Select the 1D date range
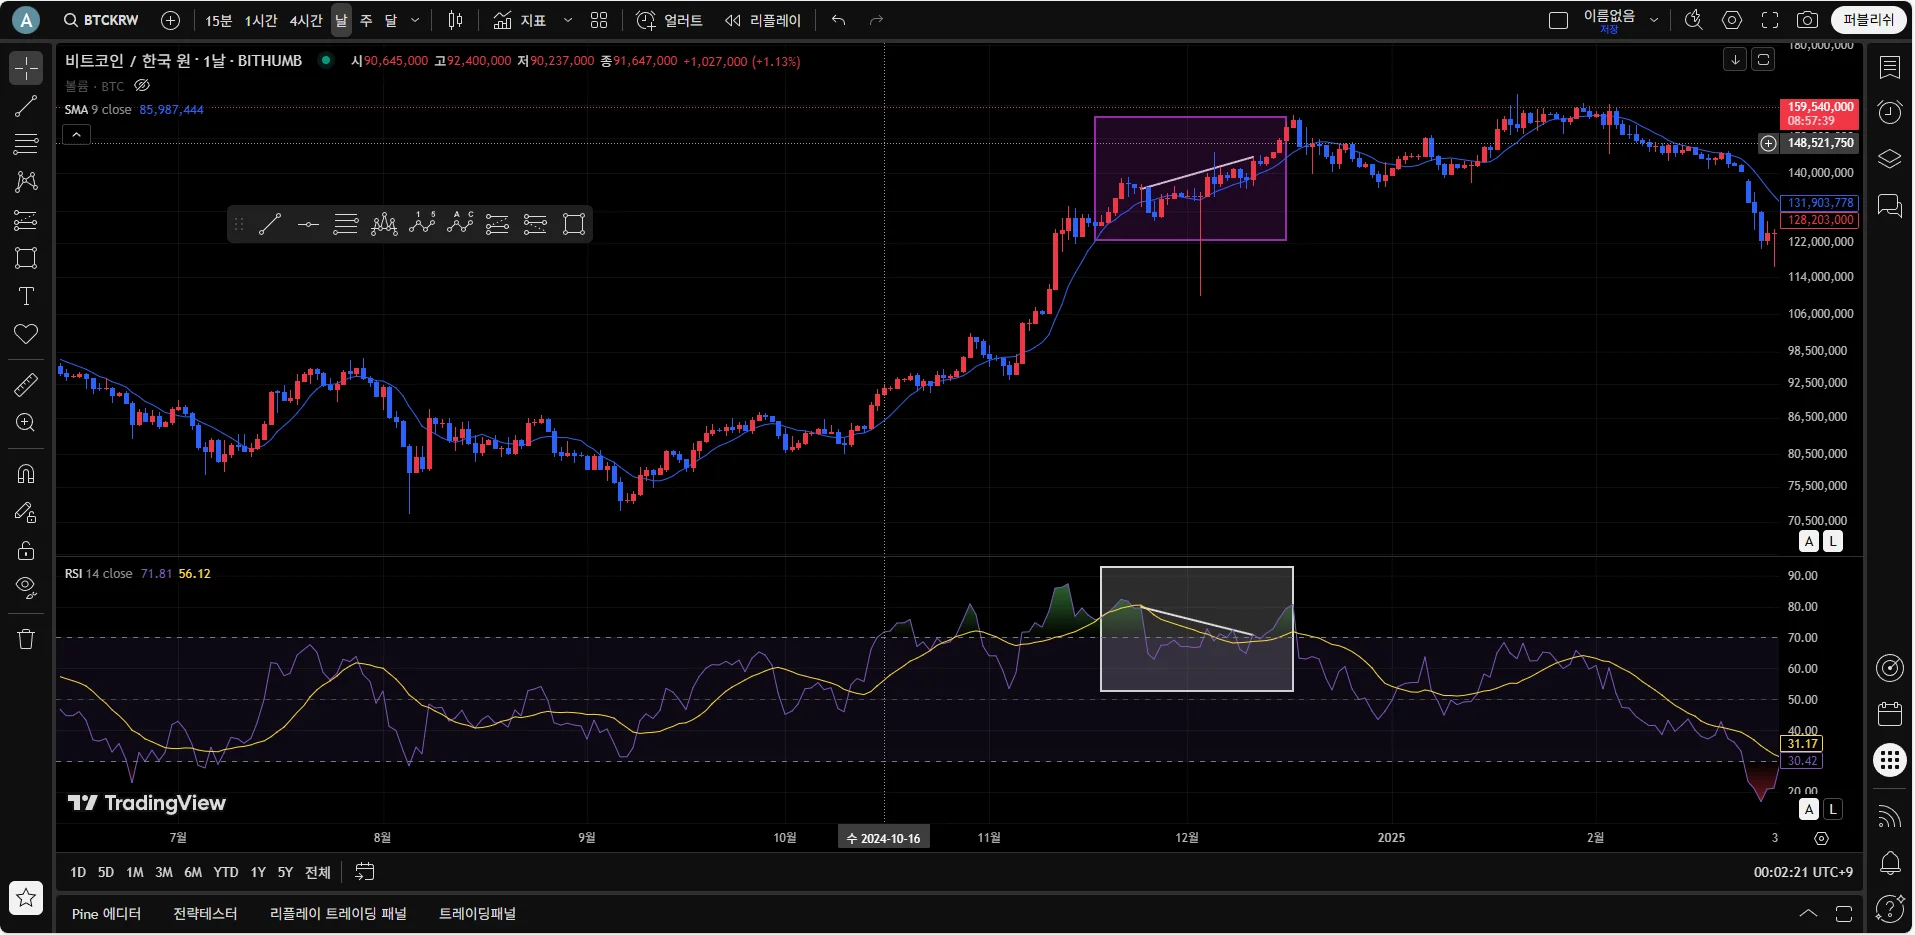This screenshot has height=935, width=1915. 78,872
